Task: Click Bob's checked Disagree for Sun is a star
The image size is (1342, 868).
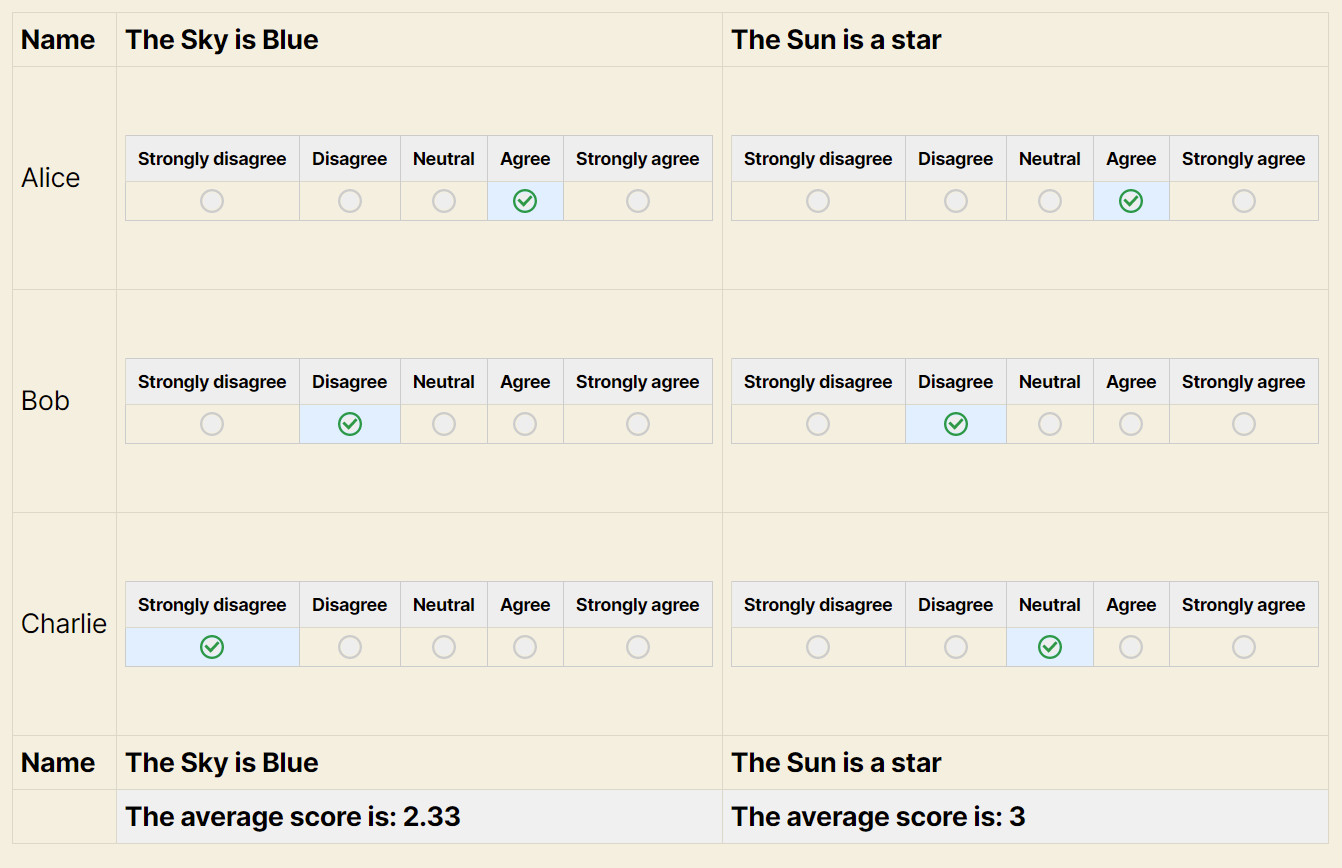Action: [x=956, y=424]
